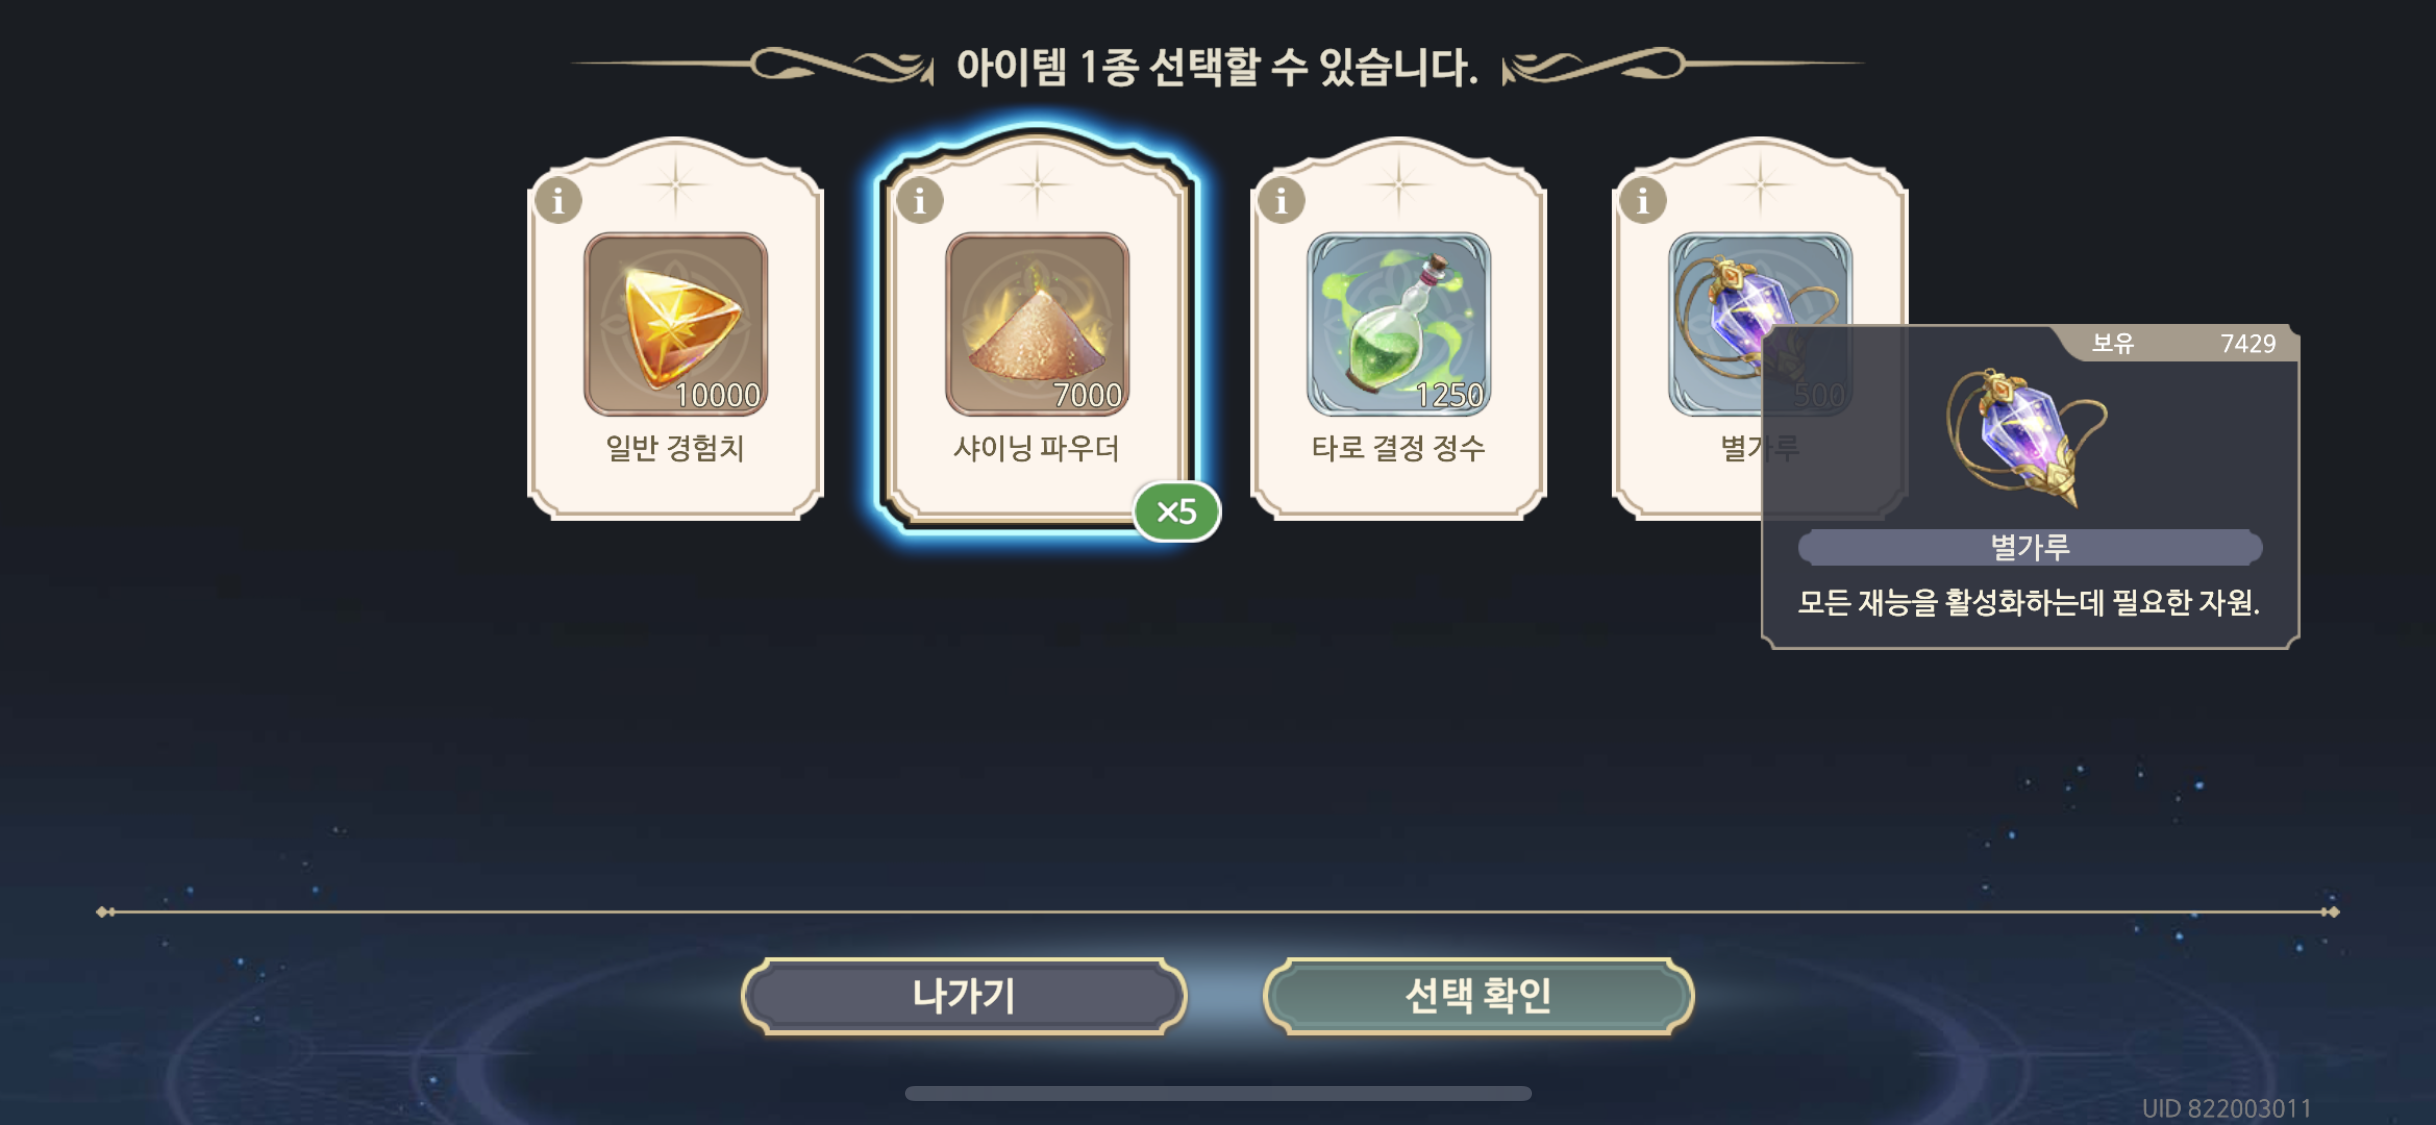Click 선택 확인 confirm button
Screen dimensions: 2436x1125
pyautogui.click(x=1478, y=996)
